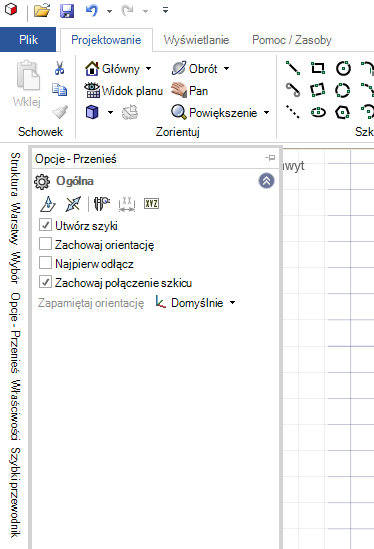The width and height of the screenshot is (374, 549).
Task: Collapse the Ogólna section chevron
Action: tap(266, 181)
